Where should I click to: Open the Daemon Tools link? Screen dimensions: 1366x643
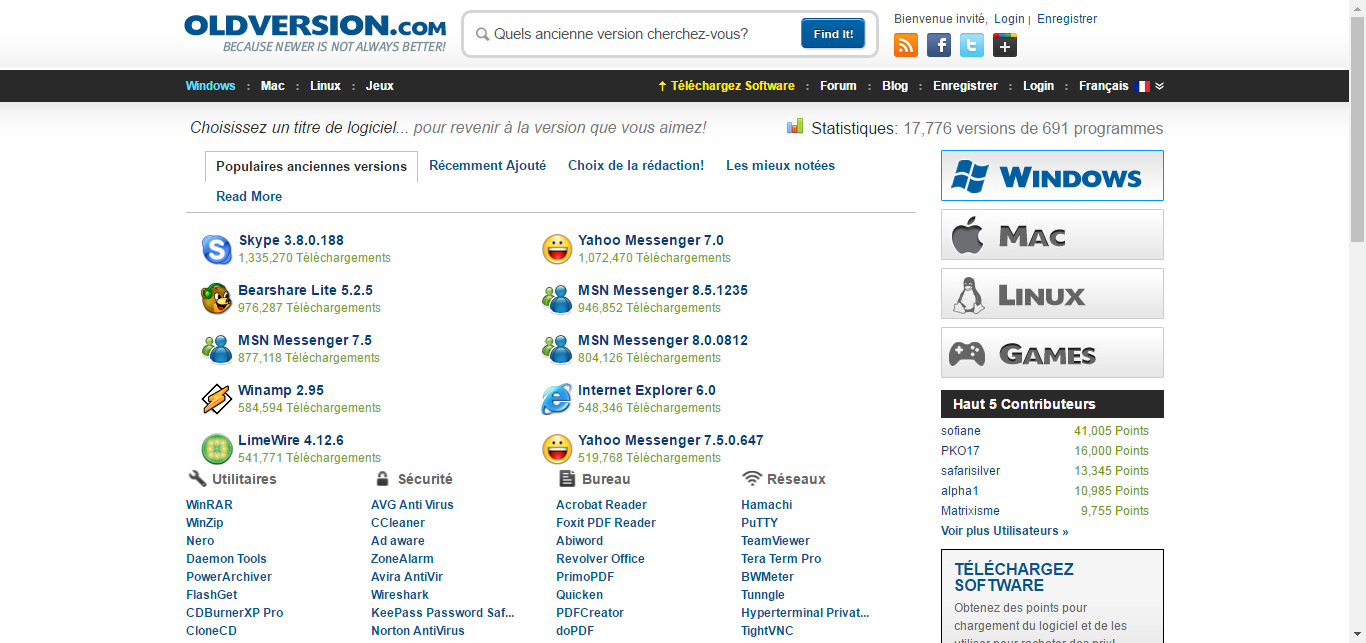(x=226, y=559)
